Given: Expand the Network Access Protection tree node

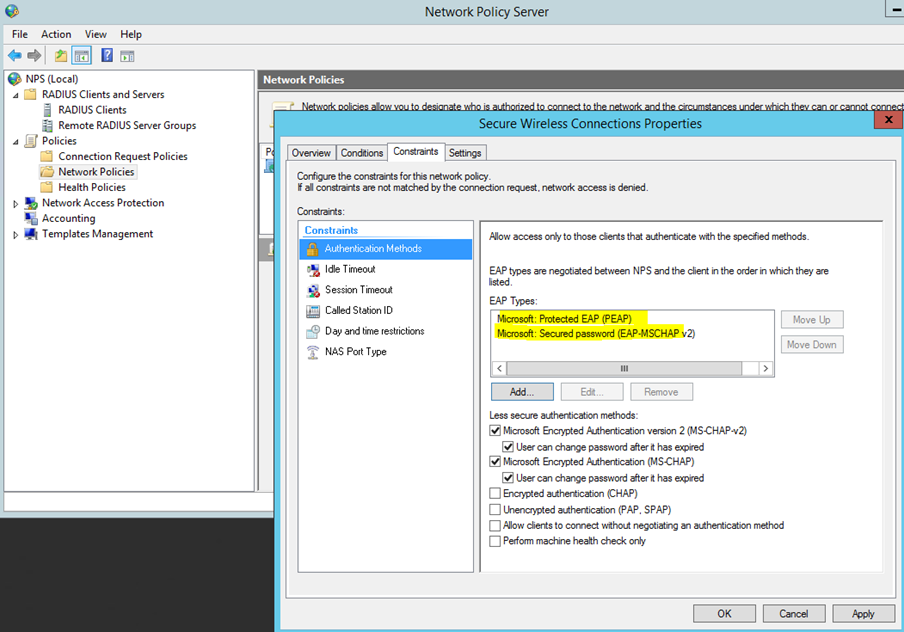Looking at the screenshot, I should click(x=15, y=203).
